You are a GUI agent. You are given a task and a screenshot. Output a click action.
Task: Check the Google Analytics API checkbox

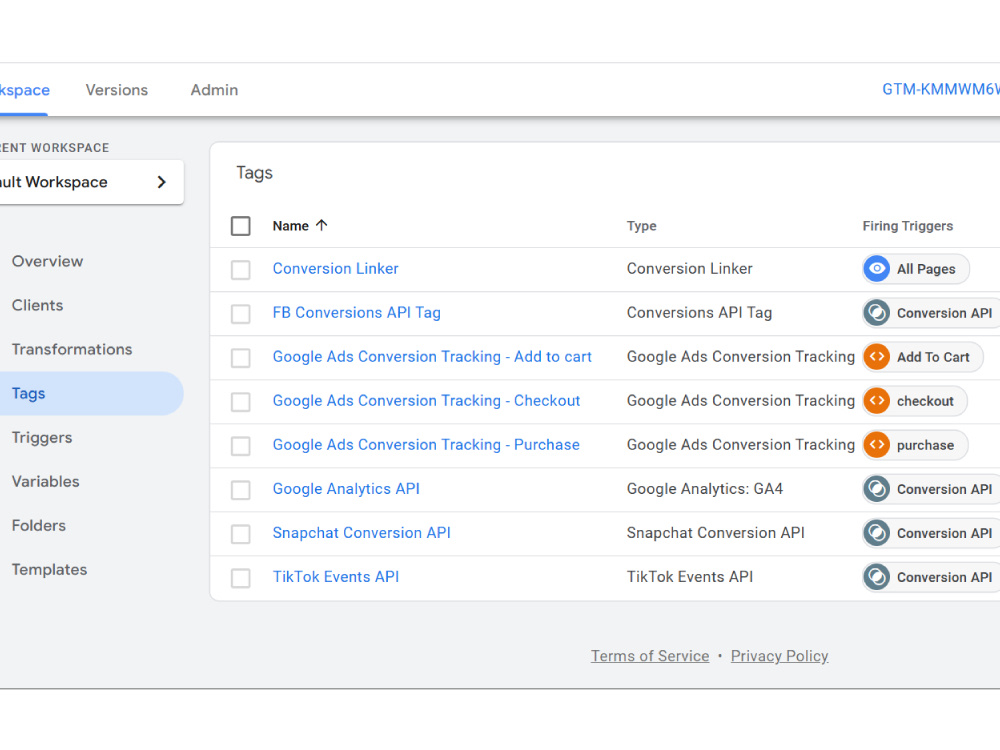coord(240,490)
